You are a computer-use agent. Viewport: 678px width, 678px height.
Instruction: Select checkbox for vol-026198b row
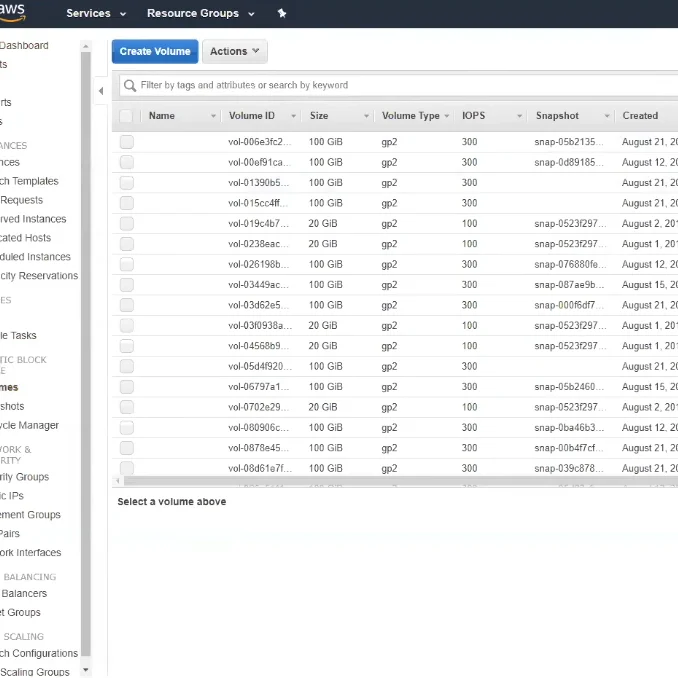coord(127,264)
